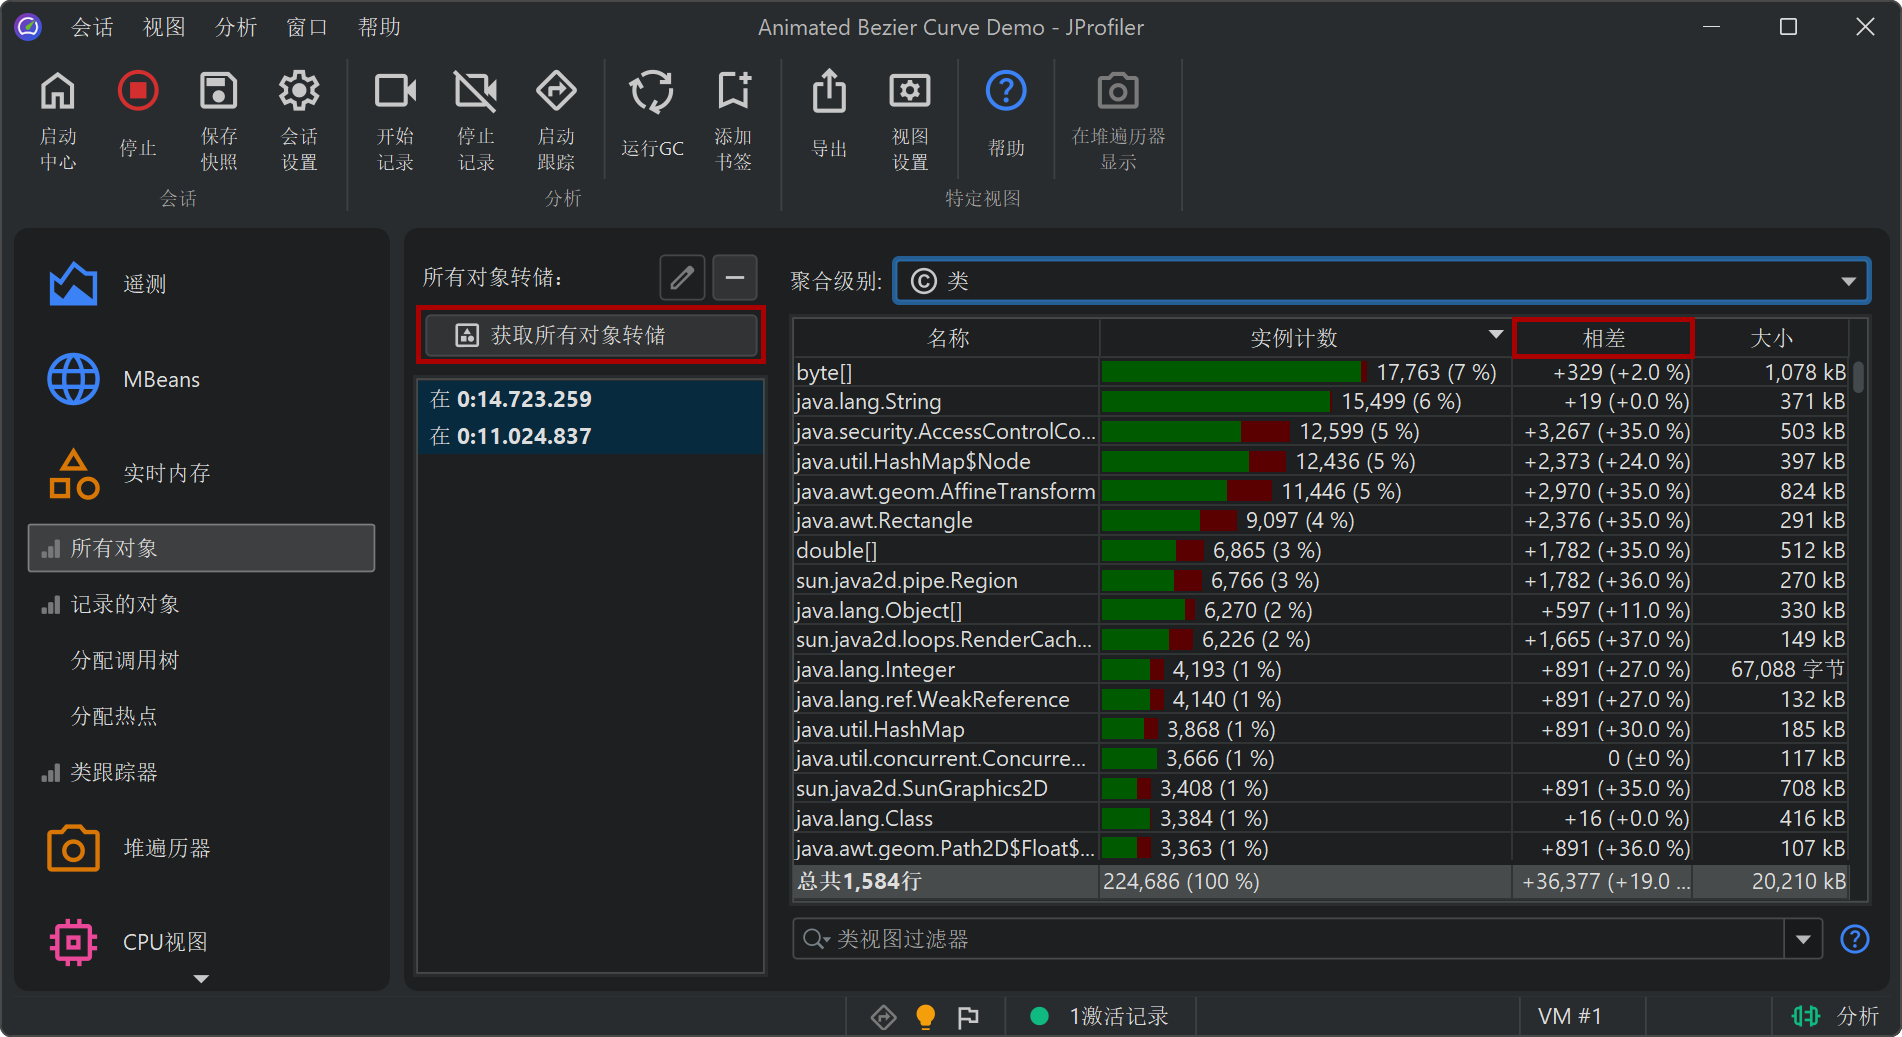The width and height of the screenshot is (1902, 1037).
Task: Click the pencil edit icon beside 所有对象转储
Action: tap(682, 278)
